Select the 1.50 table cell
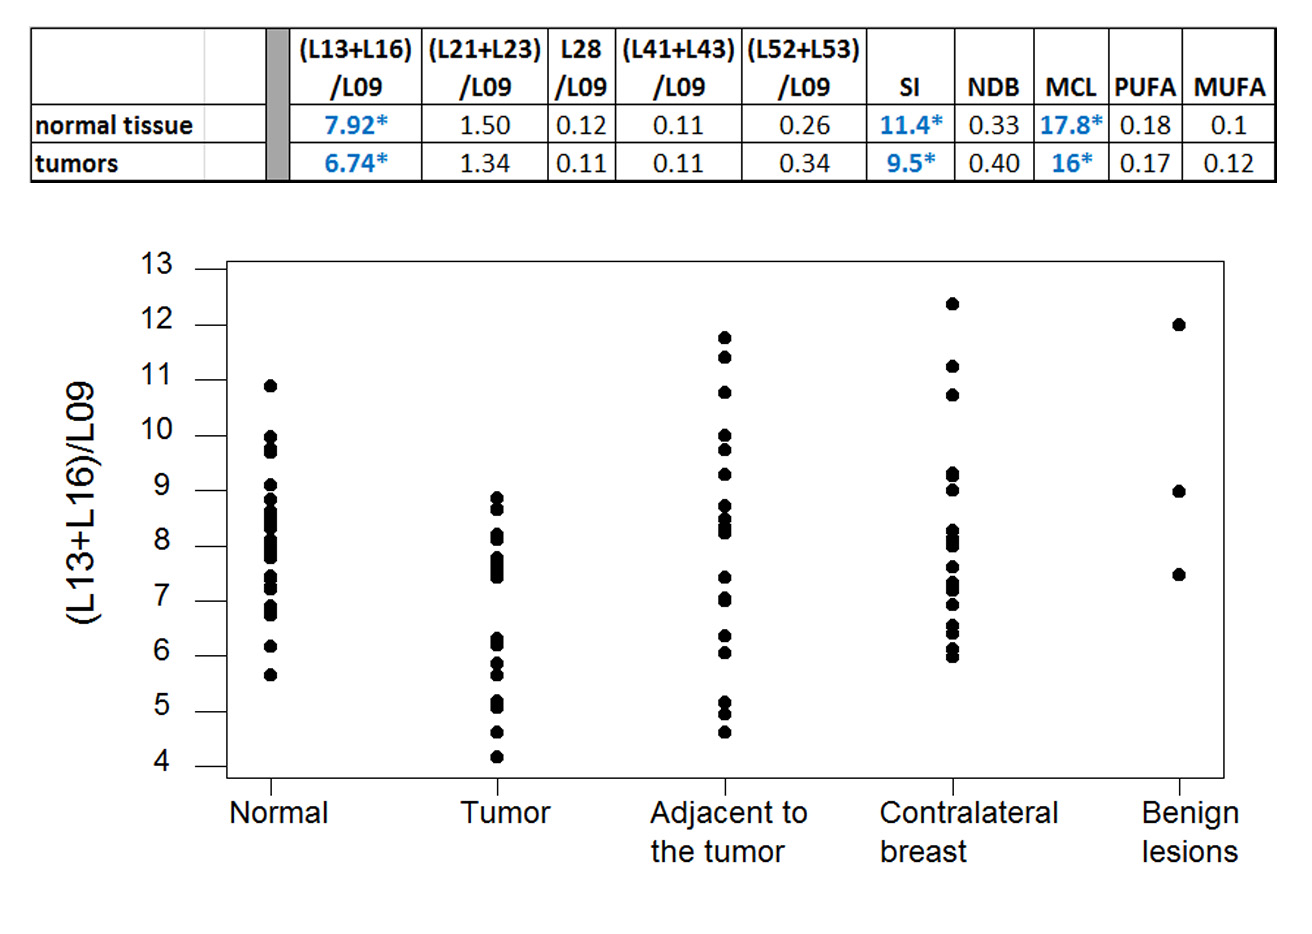 pos(484,125)
